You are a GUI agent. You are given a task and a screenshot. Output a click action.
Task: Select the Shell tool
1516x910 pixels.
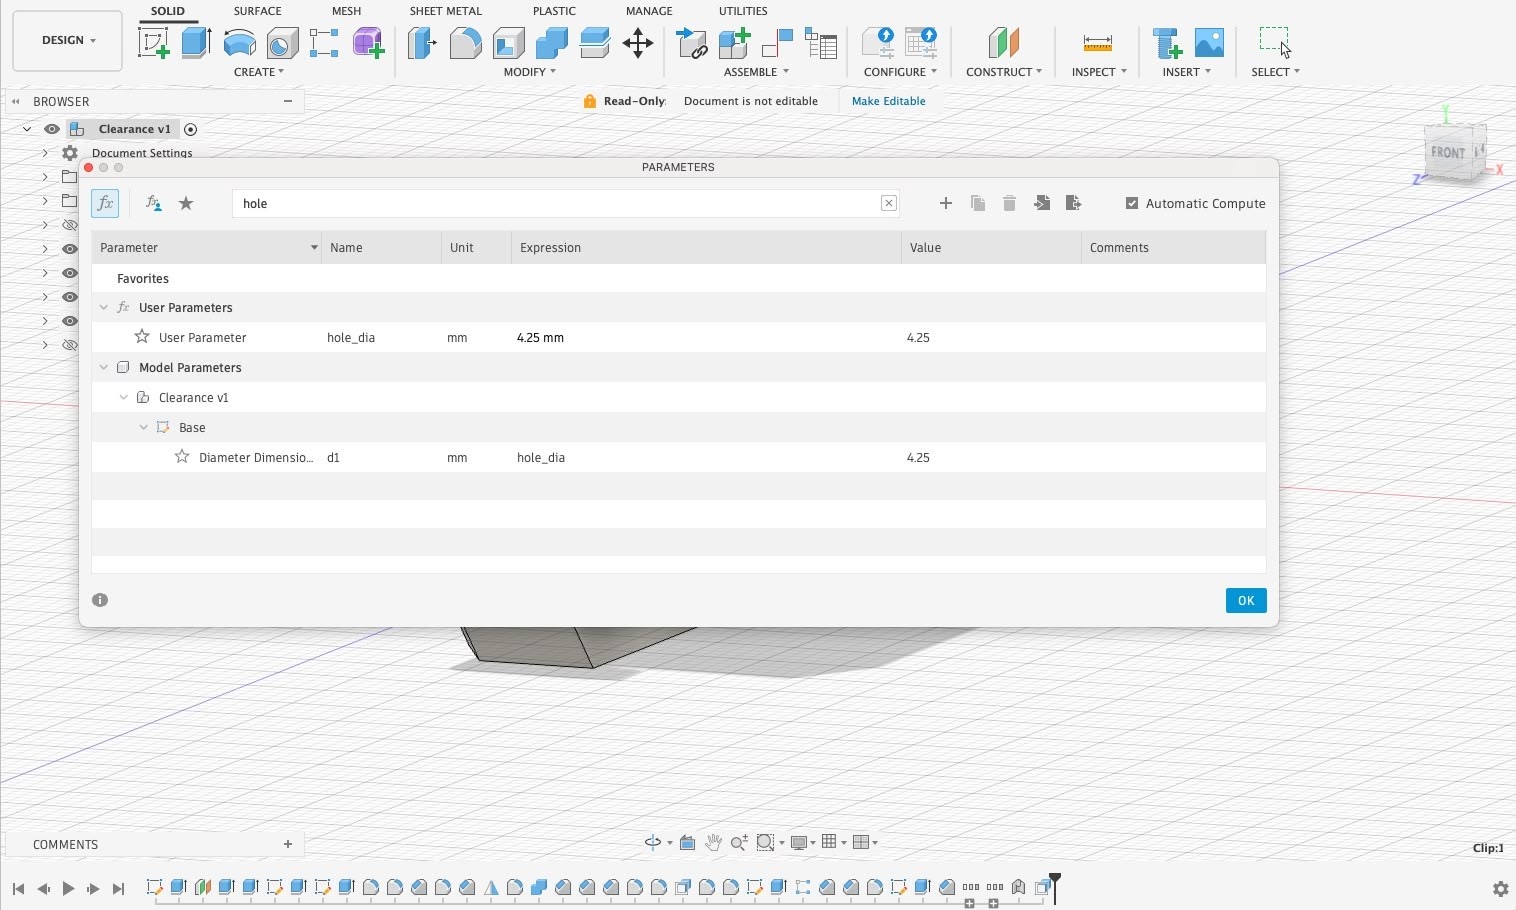pyautogui.click(x=508, y=43)
